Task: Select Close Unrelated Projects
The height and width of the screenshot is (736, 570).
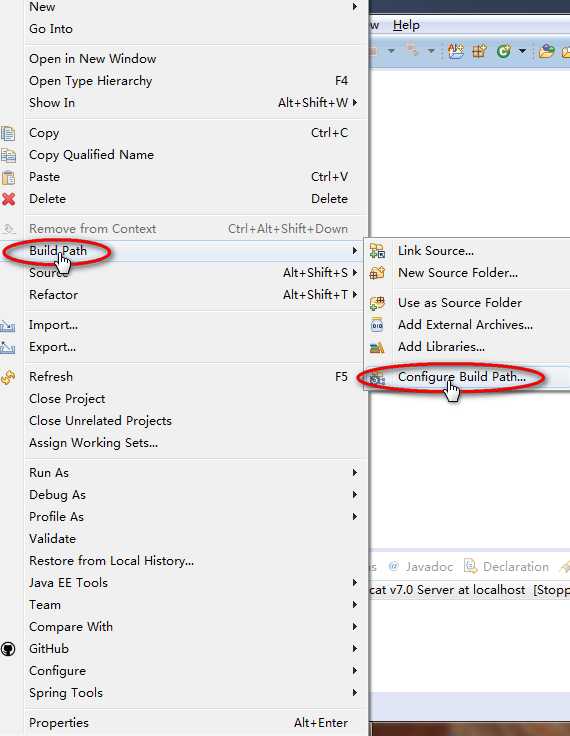Action: 195,421
